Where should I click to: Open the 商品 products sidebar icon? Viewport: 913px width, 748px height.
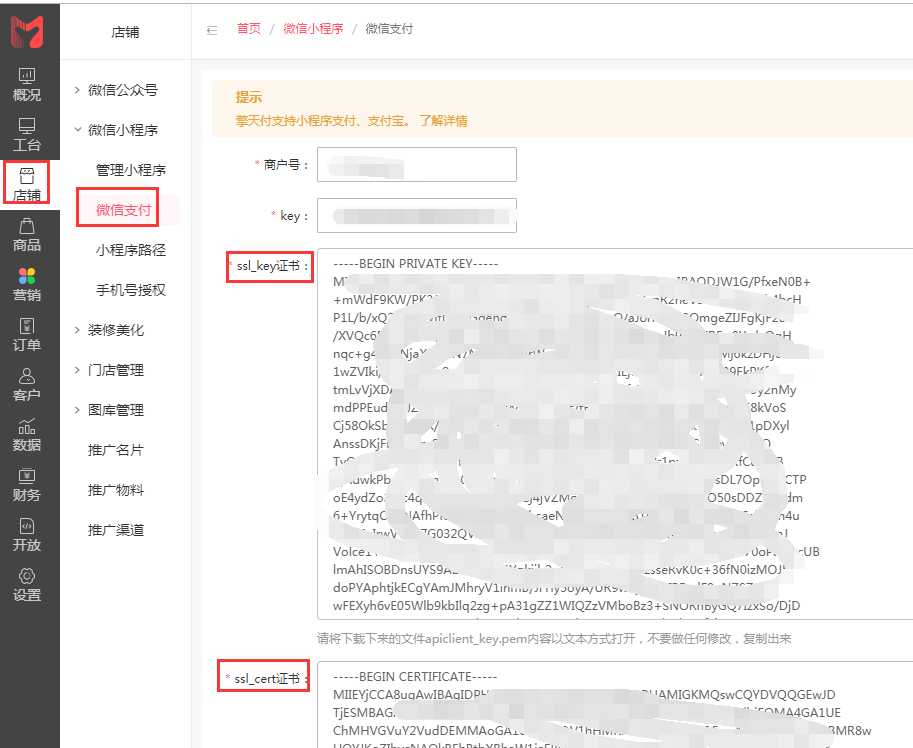coord(27,235)
